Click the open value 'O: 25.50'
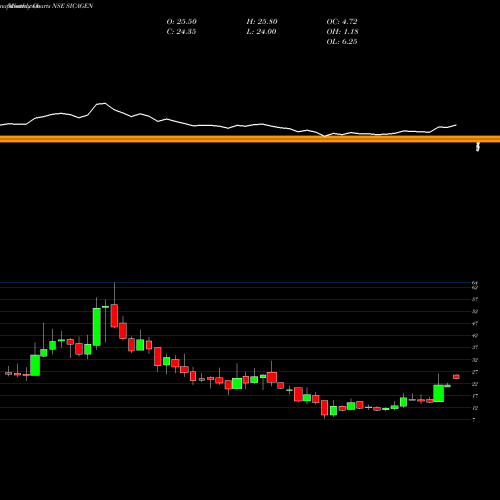Image resolution: width=500 pixels, height=500 pixels. coord(182,22)
